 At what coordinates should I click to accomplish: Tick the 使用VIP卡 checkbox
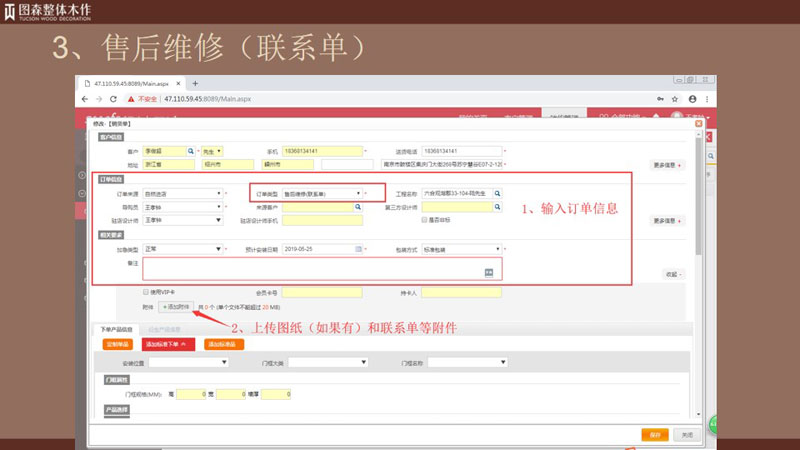click(146, 292)
